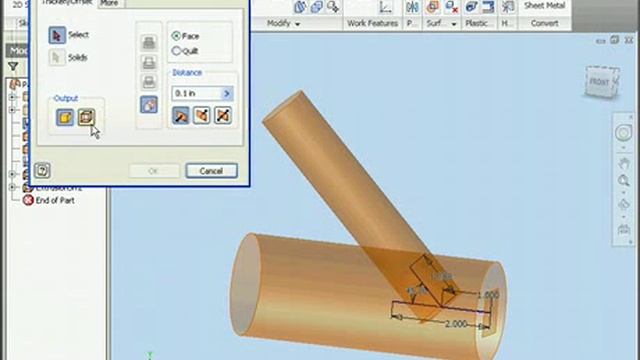This screenshot has width=640, height=360.
Task: Expand the Extrusion tree node
Action: coord(12,187)
